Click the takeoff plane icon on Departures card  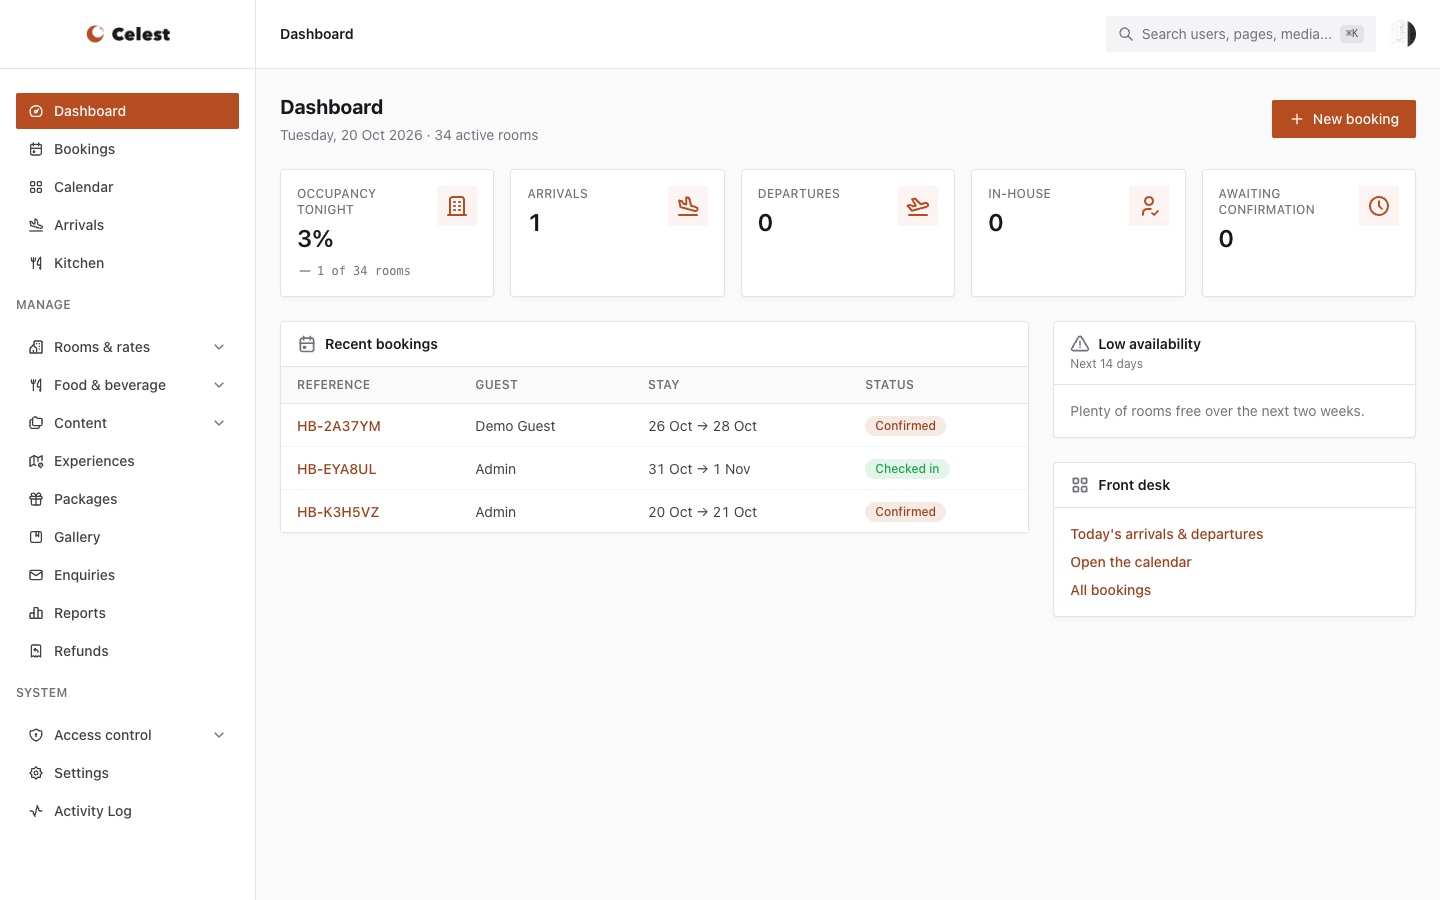coord(918,206)
